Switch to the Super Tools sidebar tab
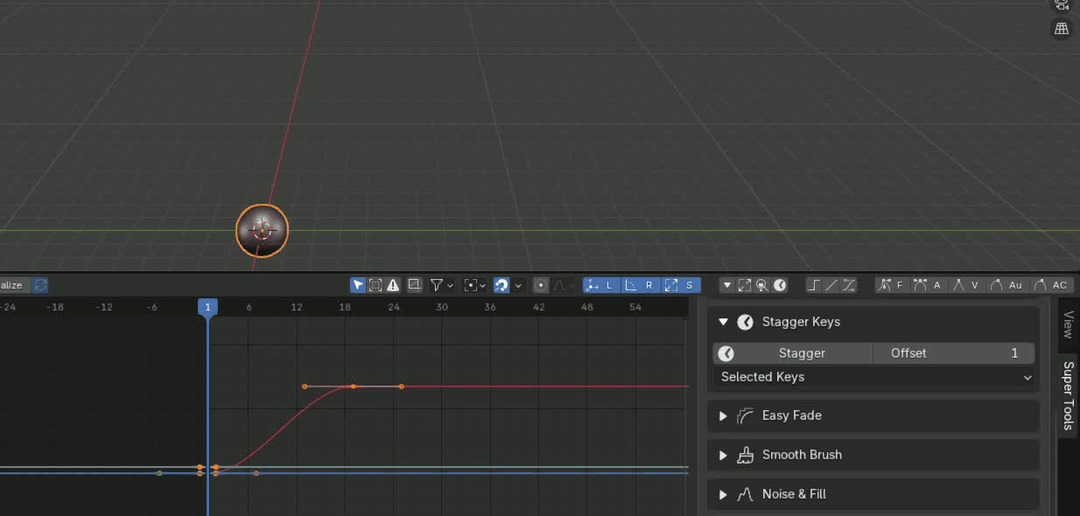Viewport: 1080px width, 516px height. point(1068,395)
